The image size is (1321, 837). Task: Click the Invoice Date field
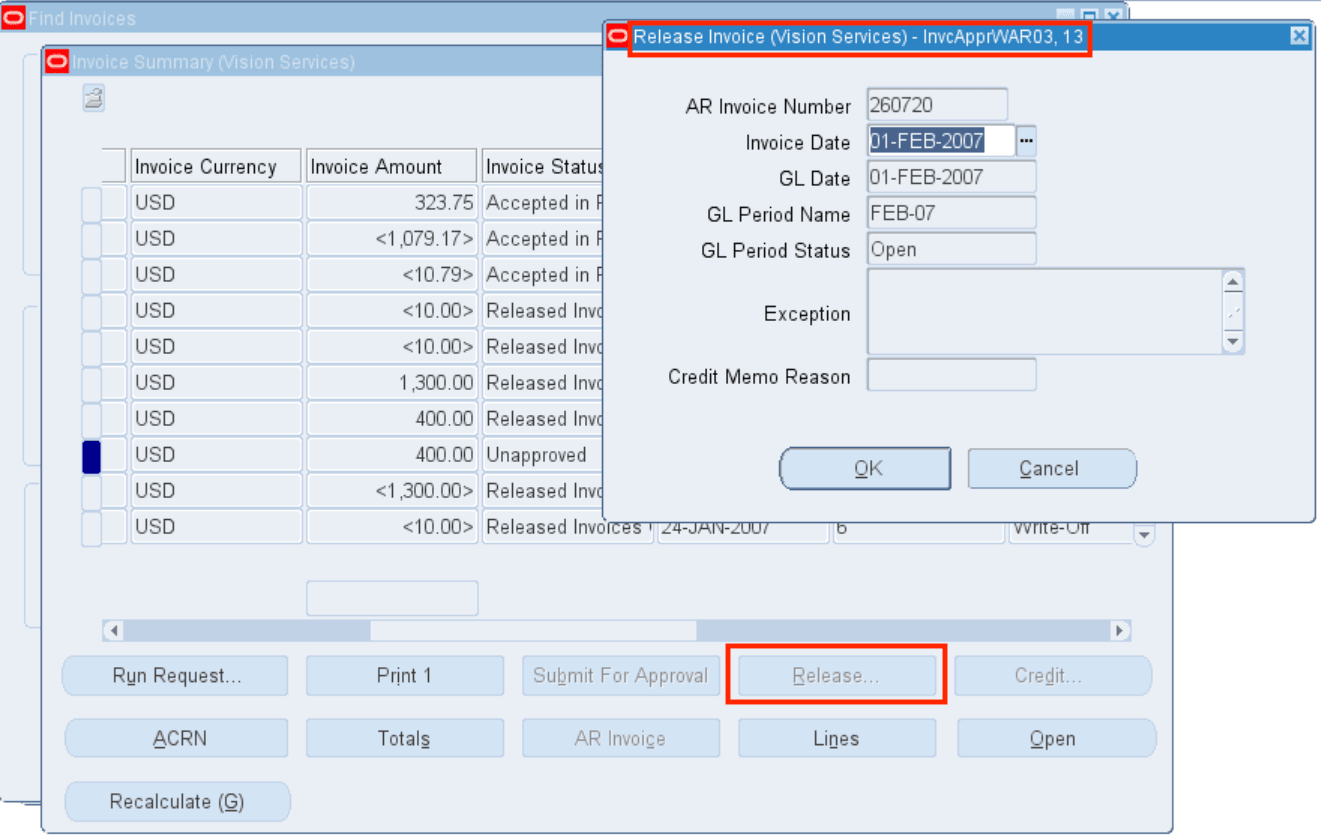pos(941,141)
